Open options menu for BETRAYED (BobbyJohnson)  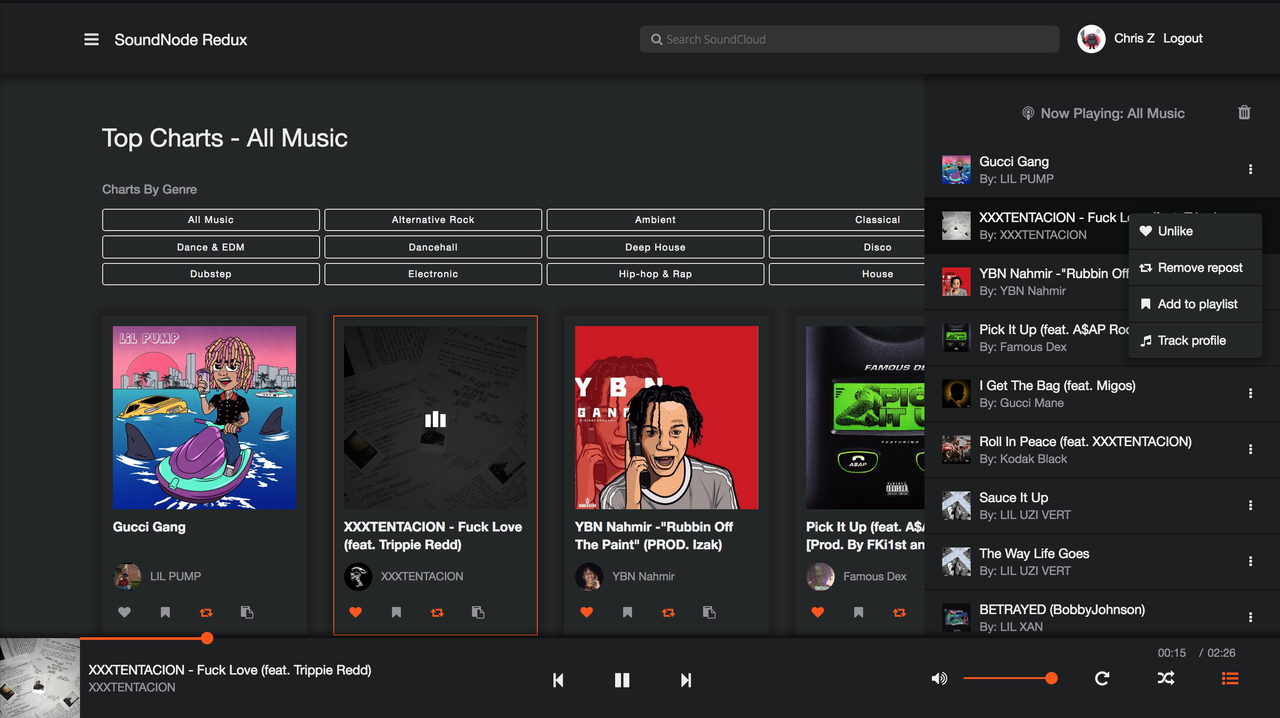pyautogui.click(x=1250, y=618)
